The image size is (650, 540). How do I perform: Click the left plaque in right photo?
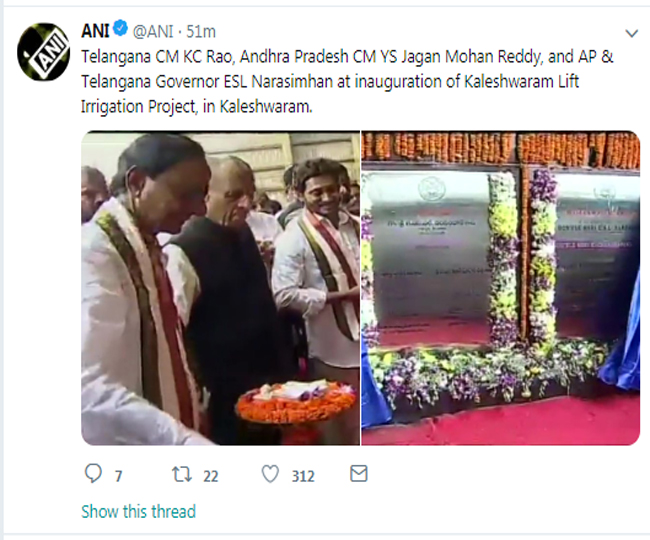429,259
